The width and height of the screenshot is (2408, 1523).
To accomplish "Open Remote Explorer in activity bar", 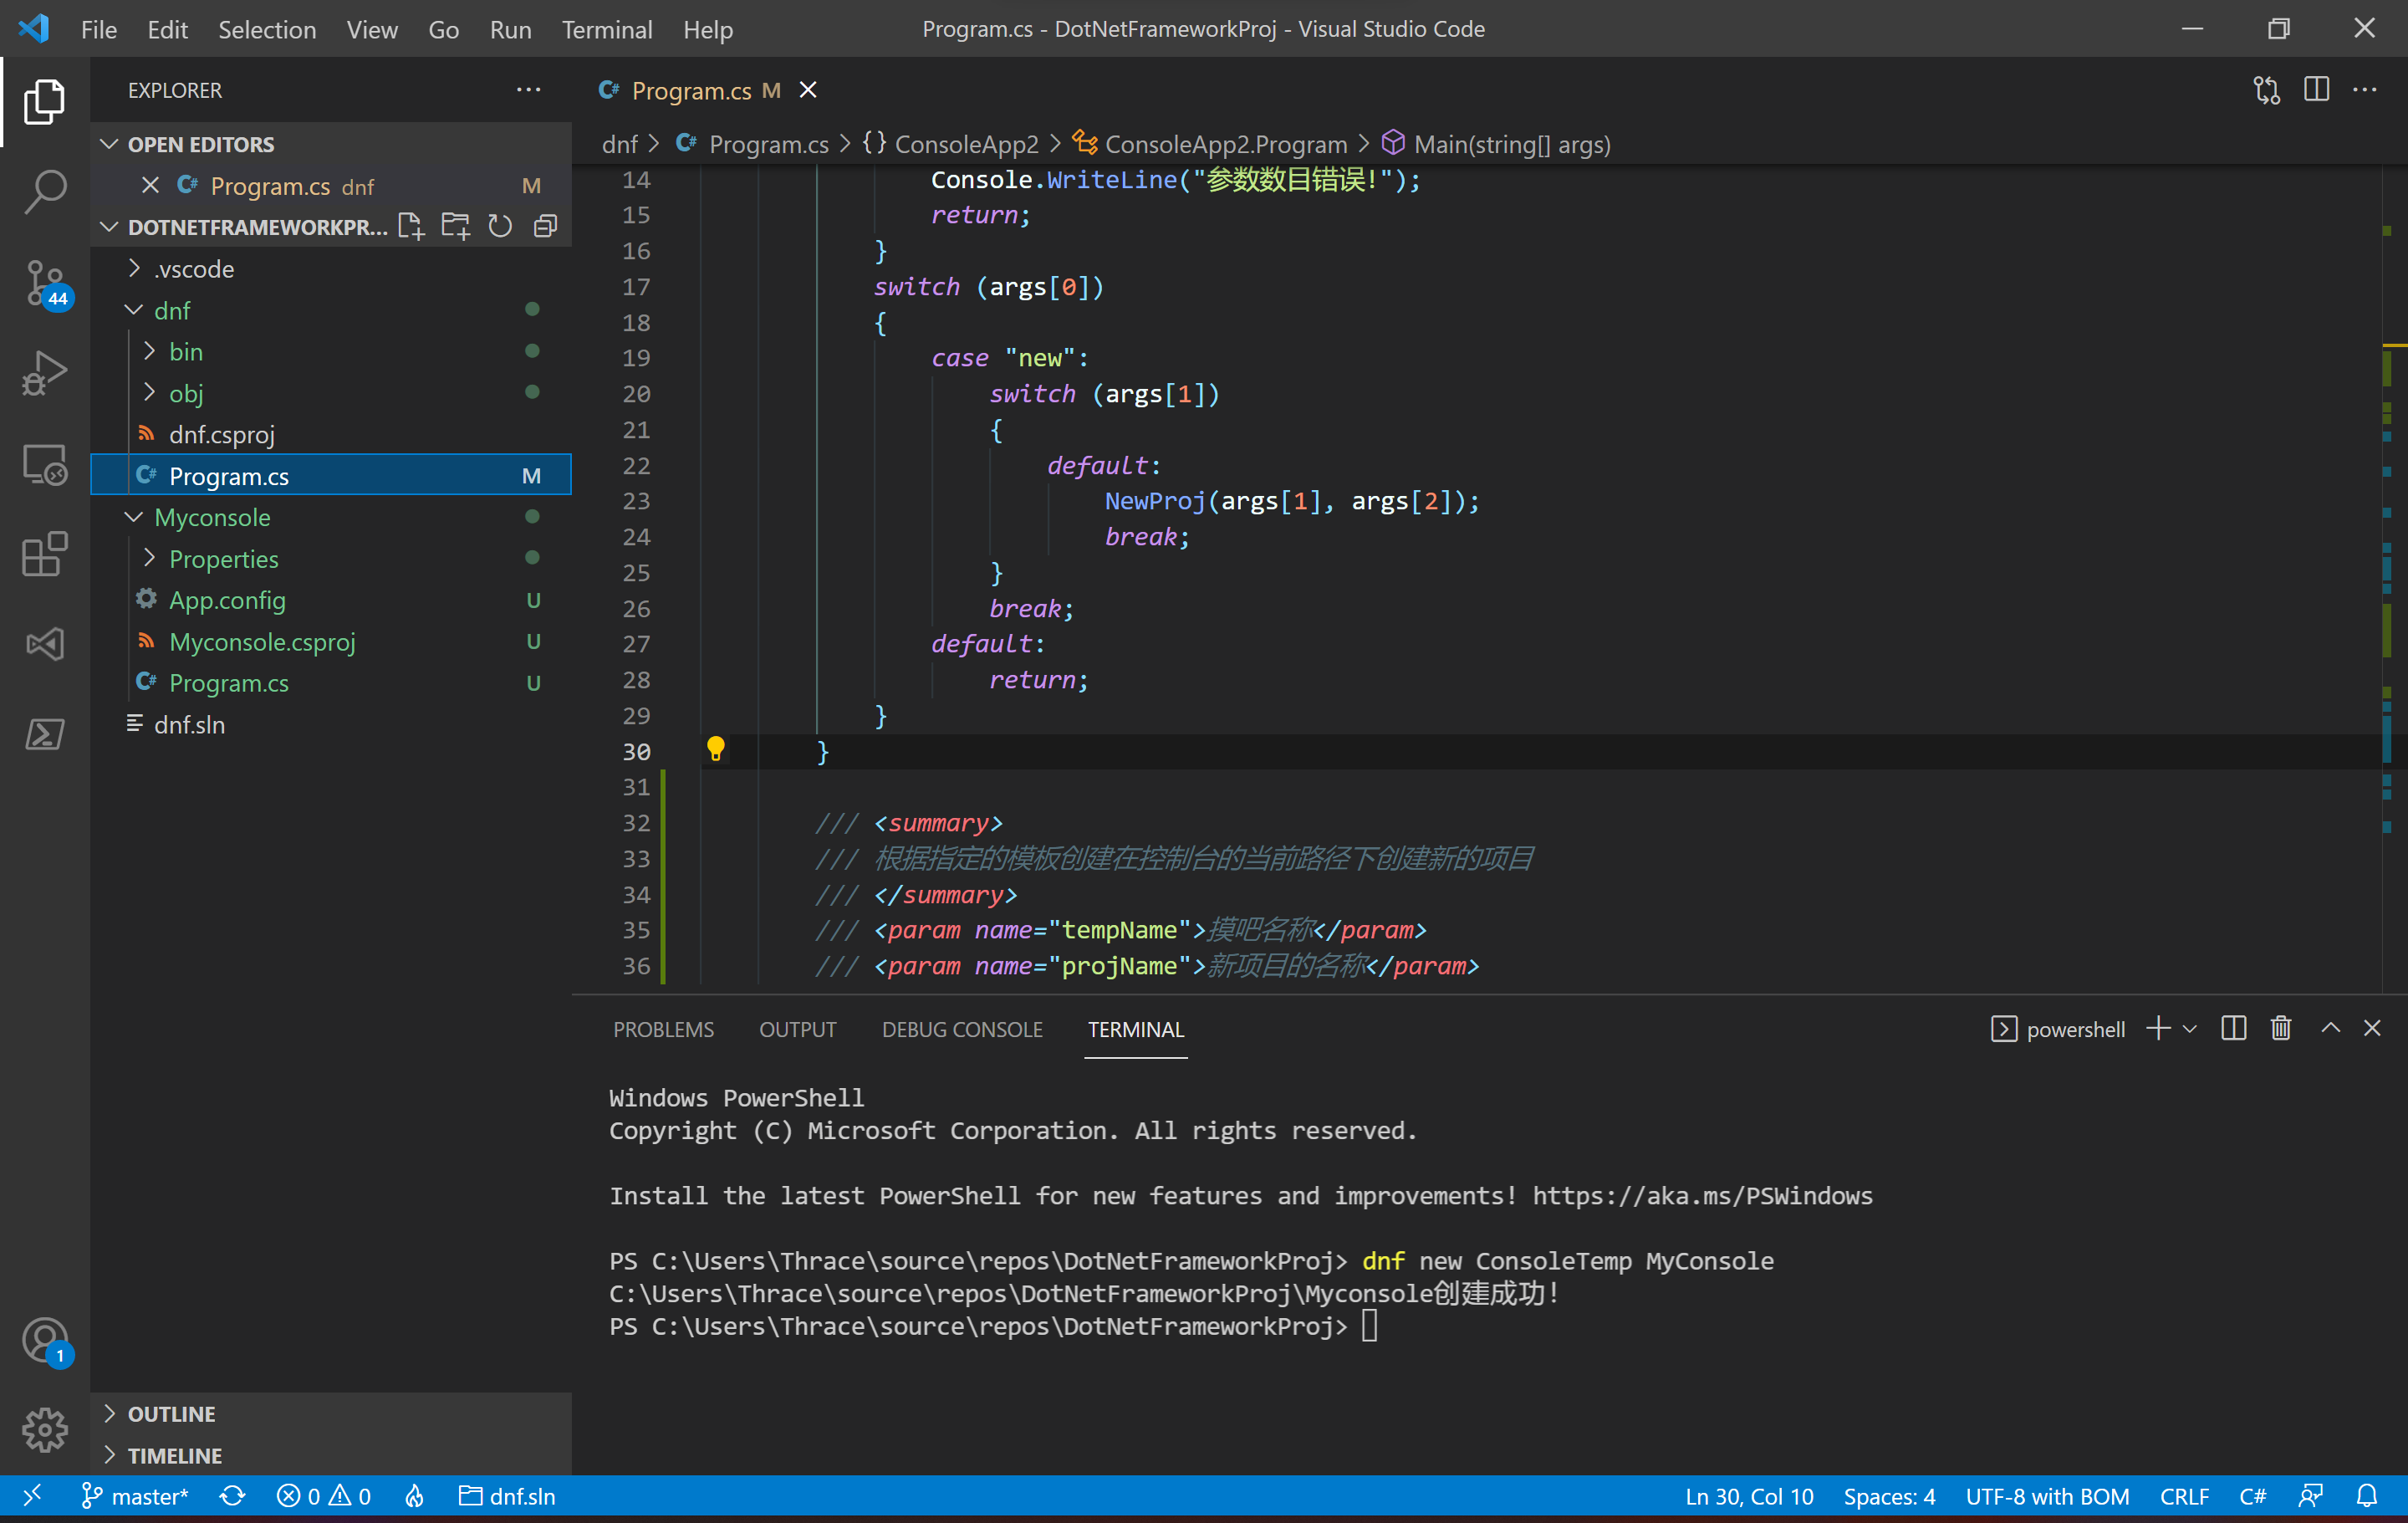I will [x=44, y=464].
